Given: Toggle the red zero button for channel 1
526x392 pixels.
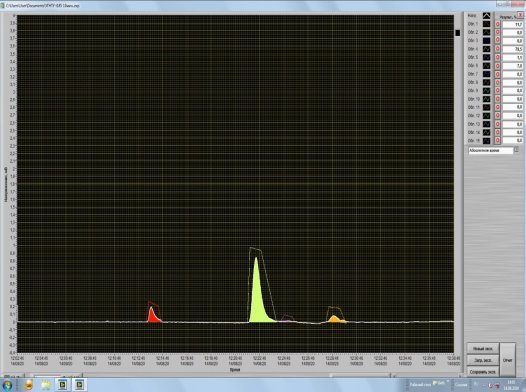Looking at the screenshot, I should click(497, 24).
